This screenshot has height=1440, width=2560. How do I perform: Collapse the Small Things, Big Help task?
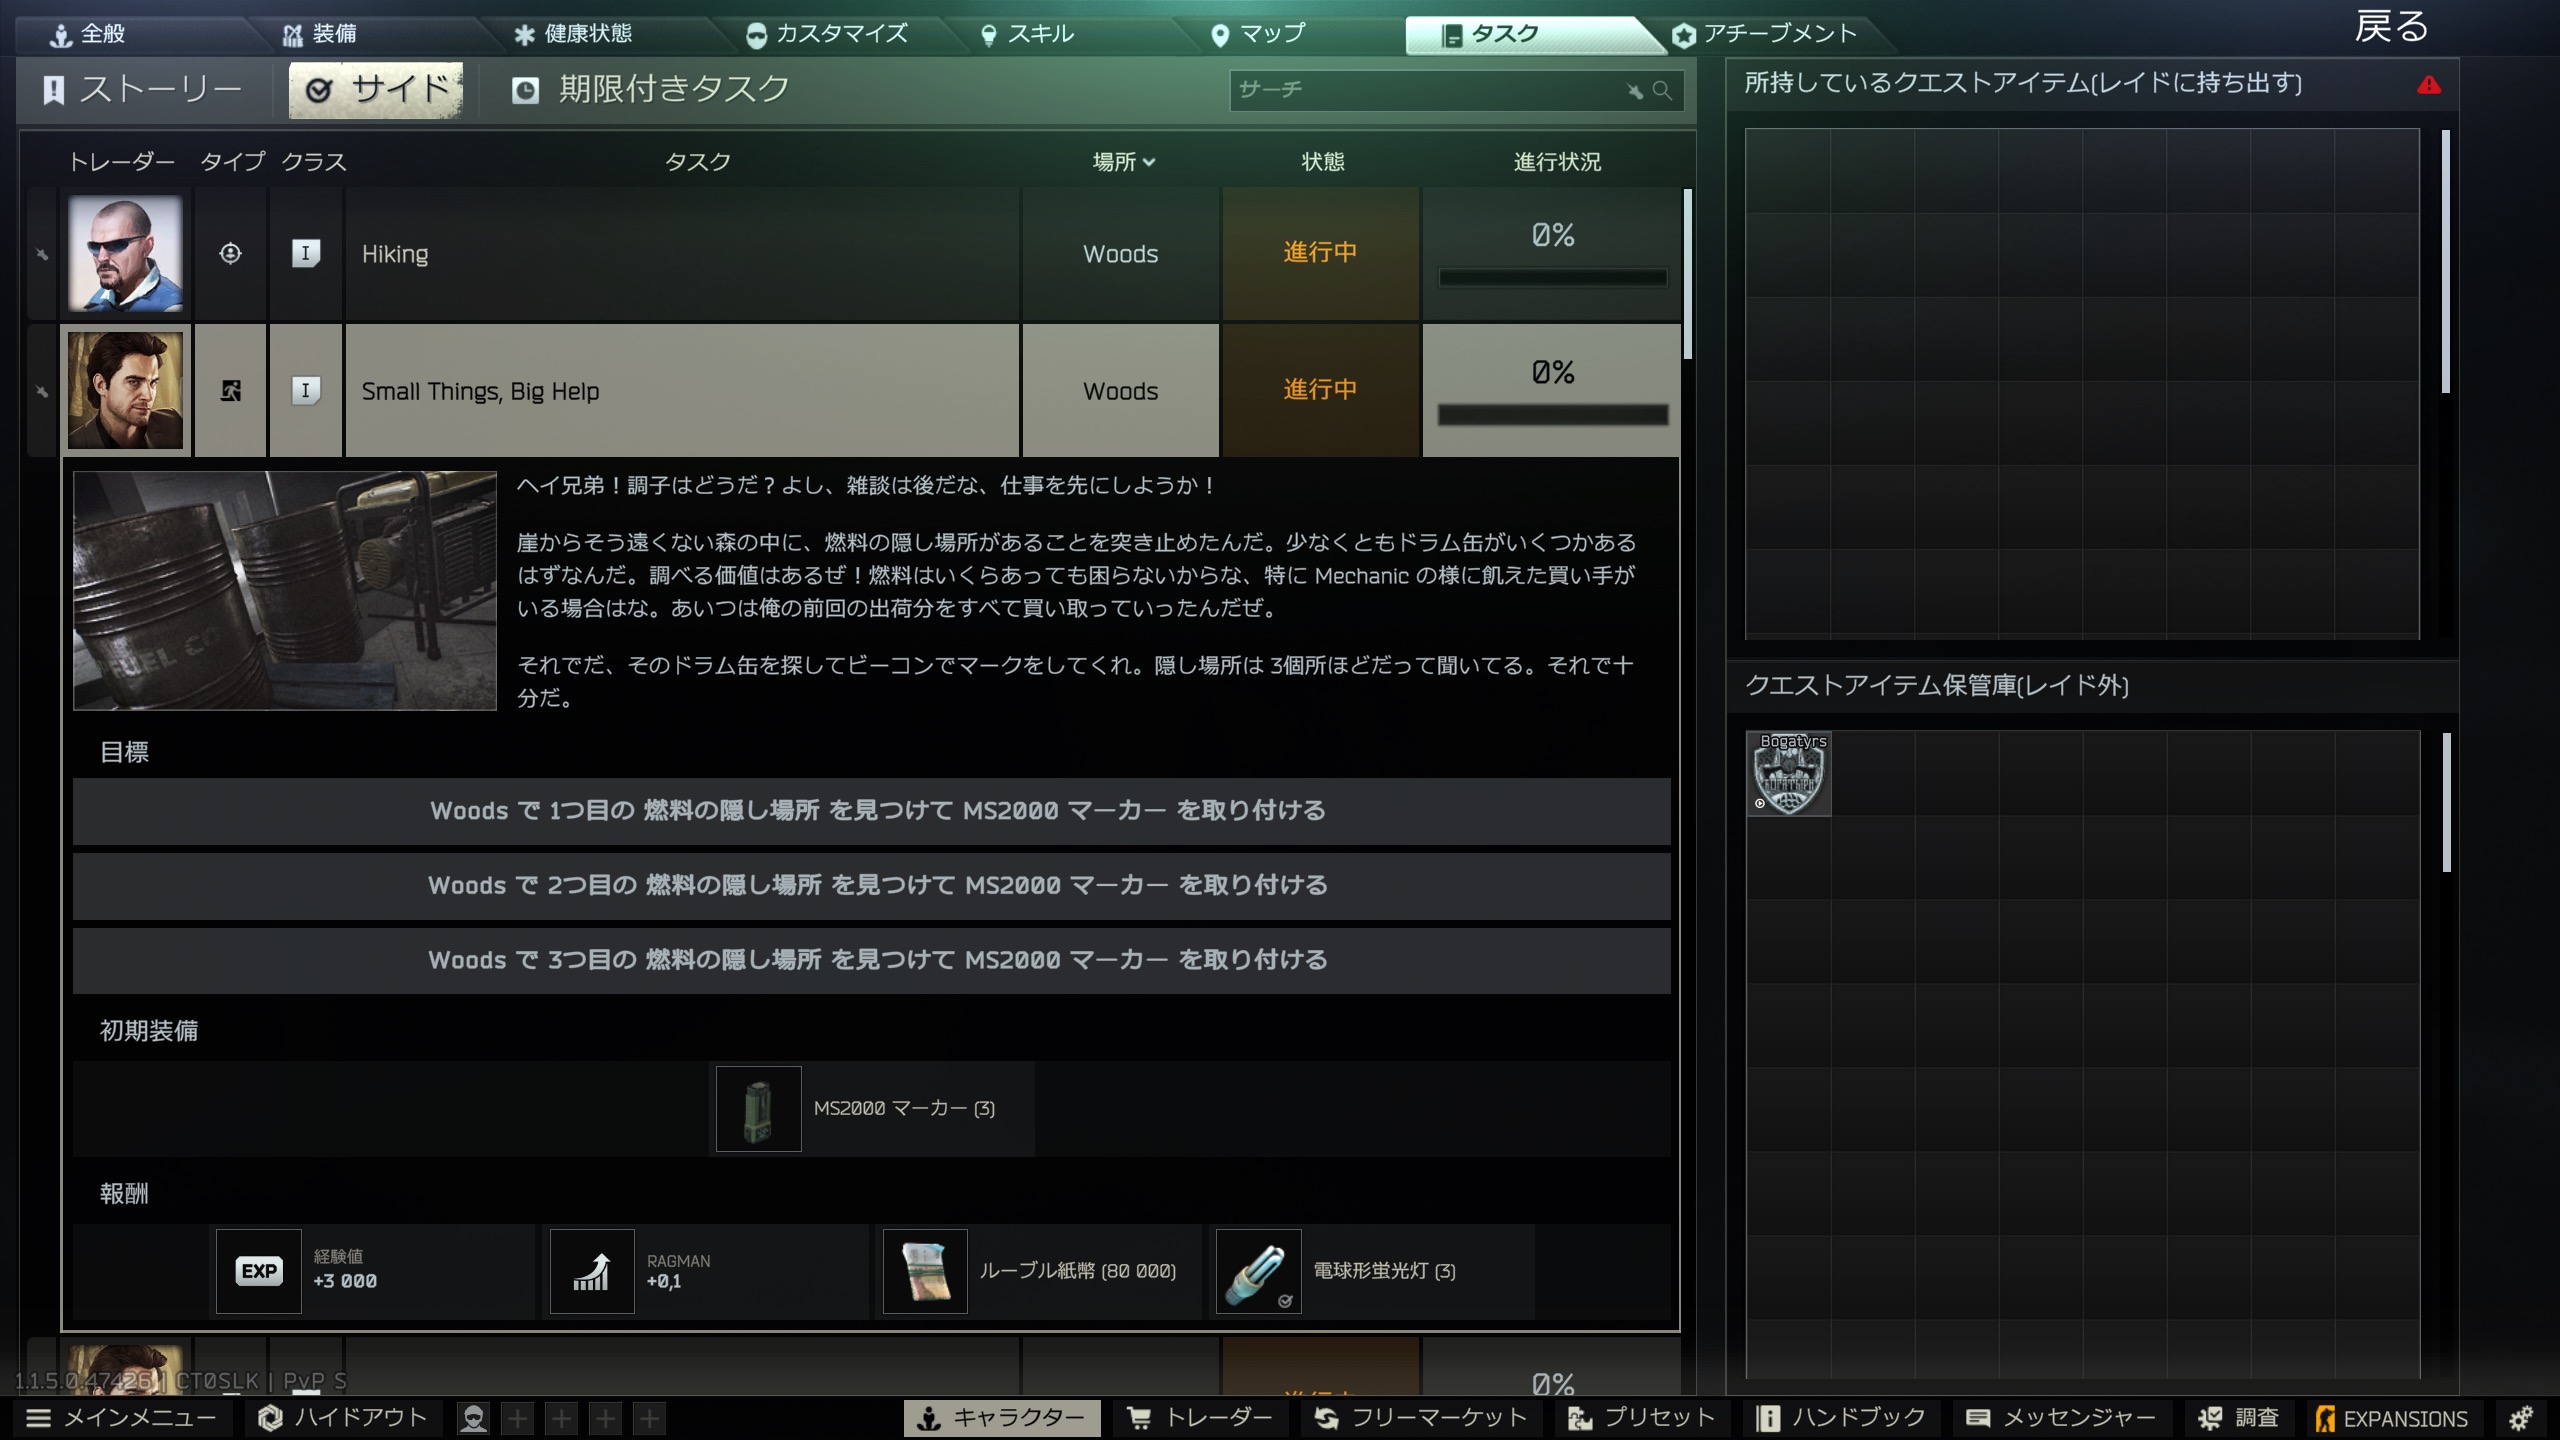tap(681, 391)
